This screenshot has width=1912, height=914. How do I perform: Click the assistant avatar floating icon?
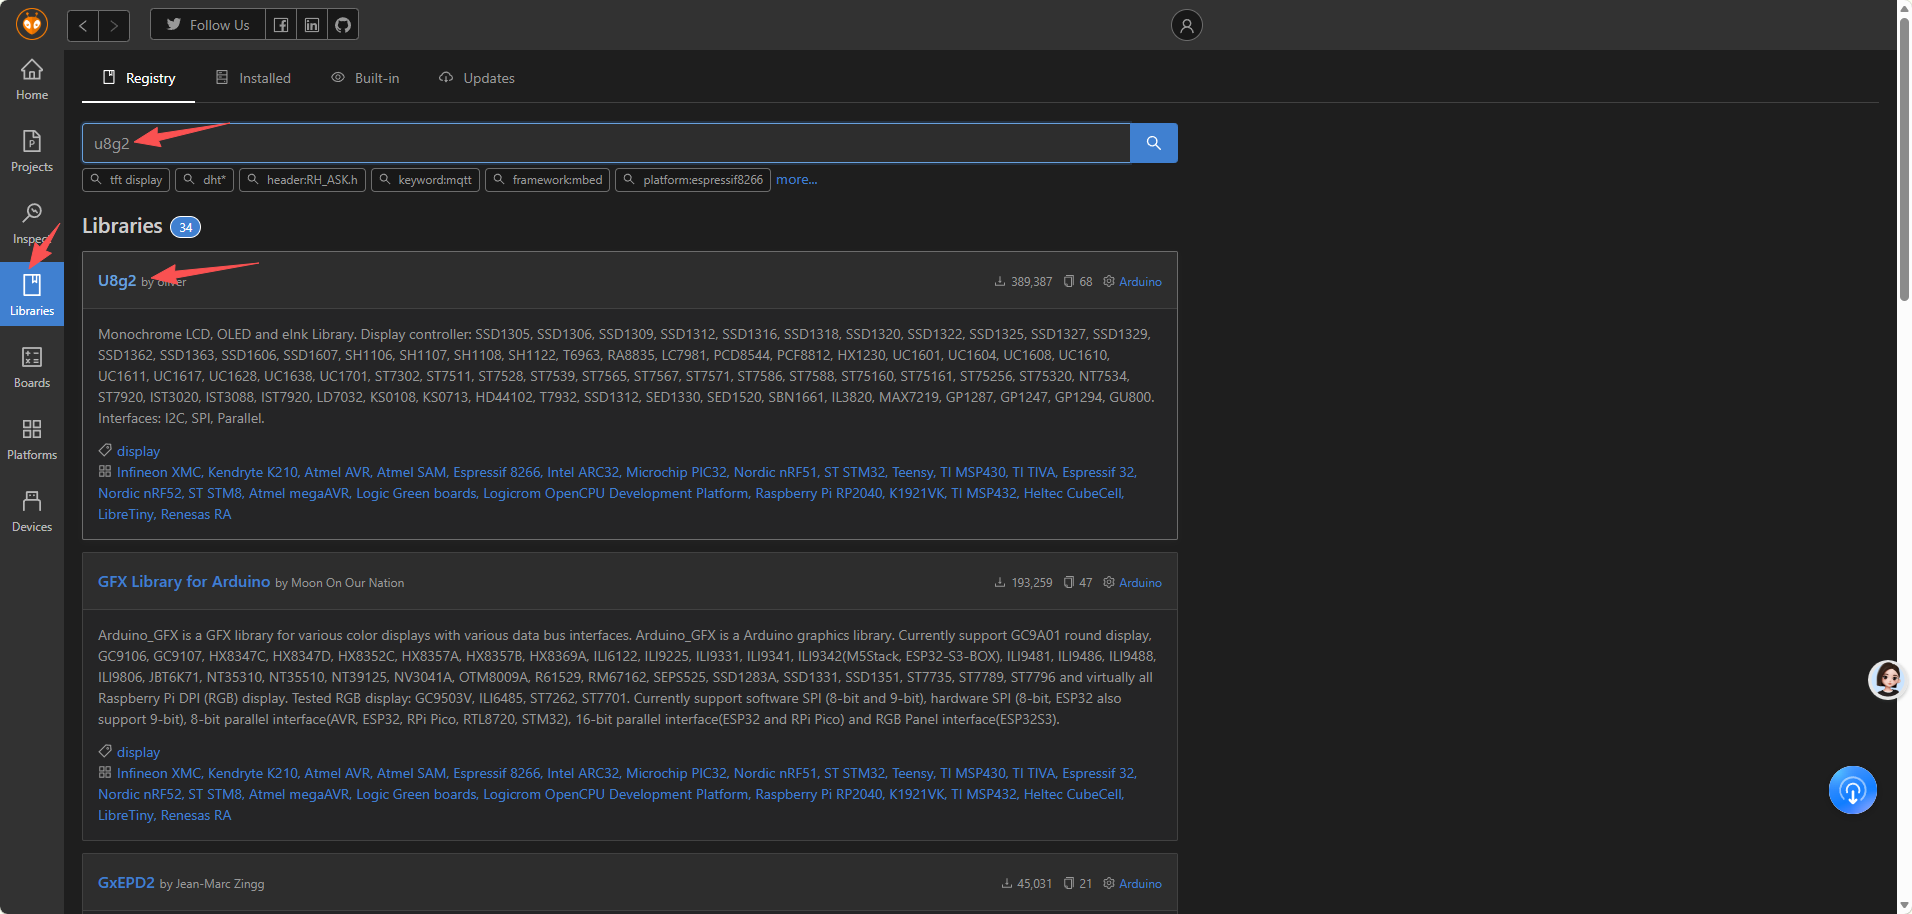1888,680
